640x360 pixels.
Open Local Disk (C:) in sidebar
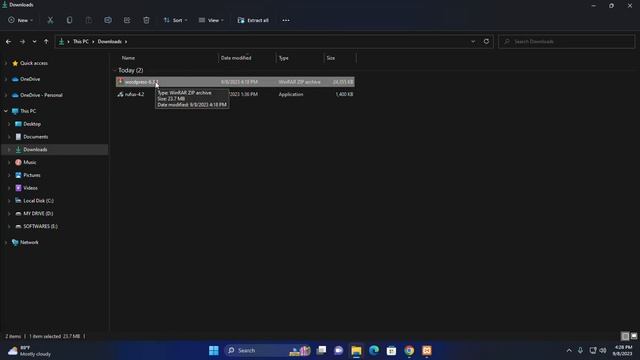tap(38, 201)
